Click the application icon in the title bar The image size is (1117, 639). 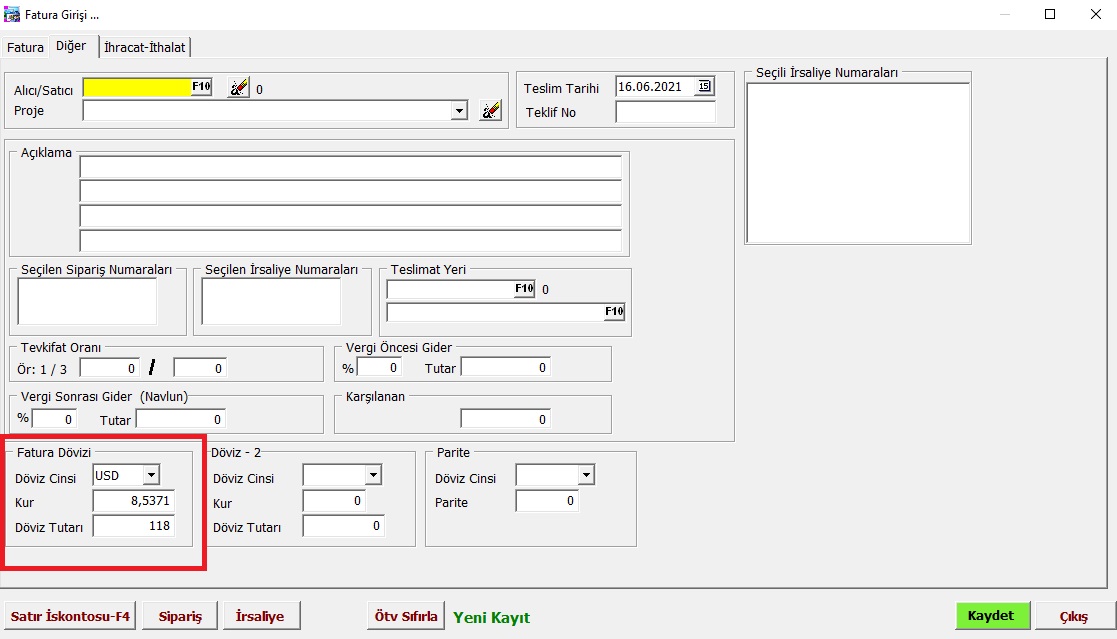click(12, 15)
